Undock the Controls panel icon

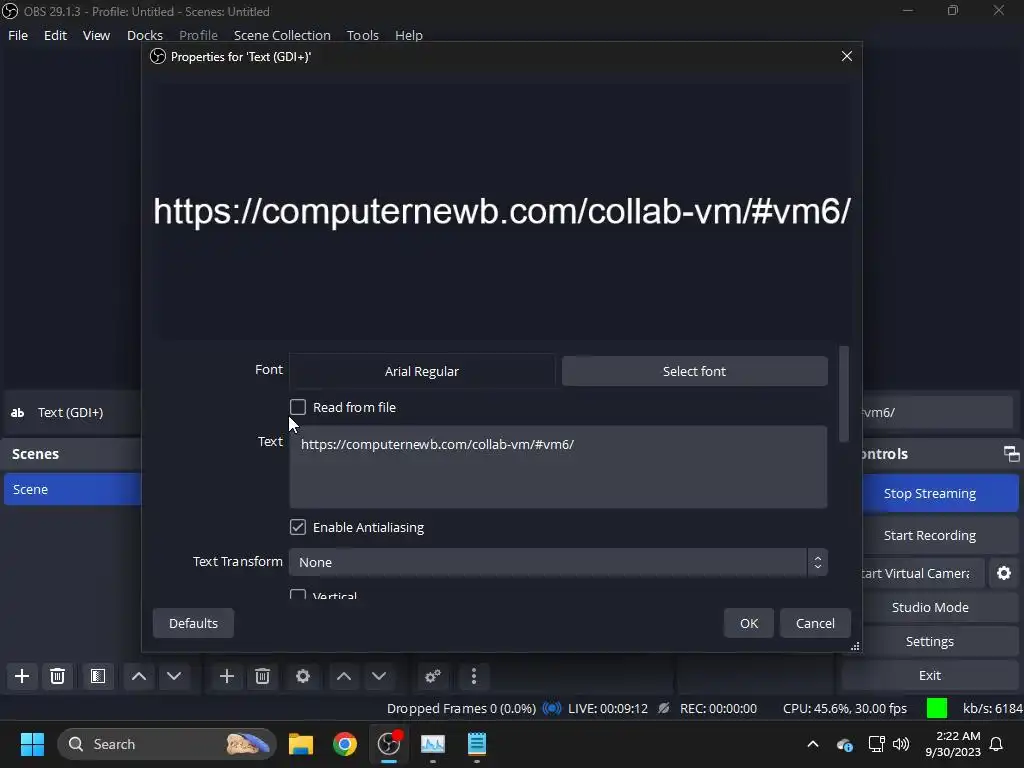point(1011,454)
